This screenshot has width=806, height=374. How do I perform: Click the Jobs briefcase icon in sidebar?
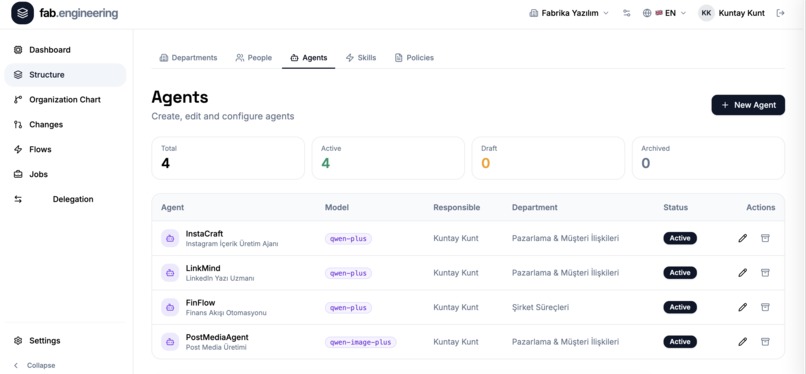click(x=18, y=174)
